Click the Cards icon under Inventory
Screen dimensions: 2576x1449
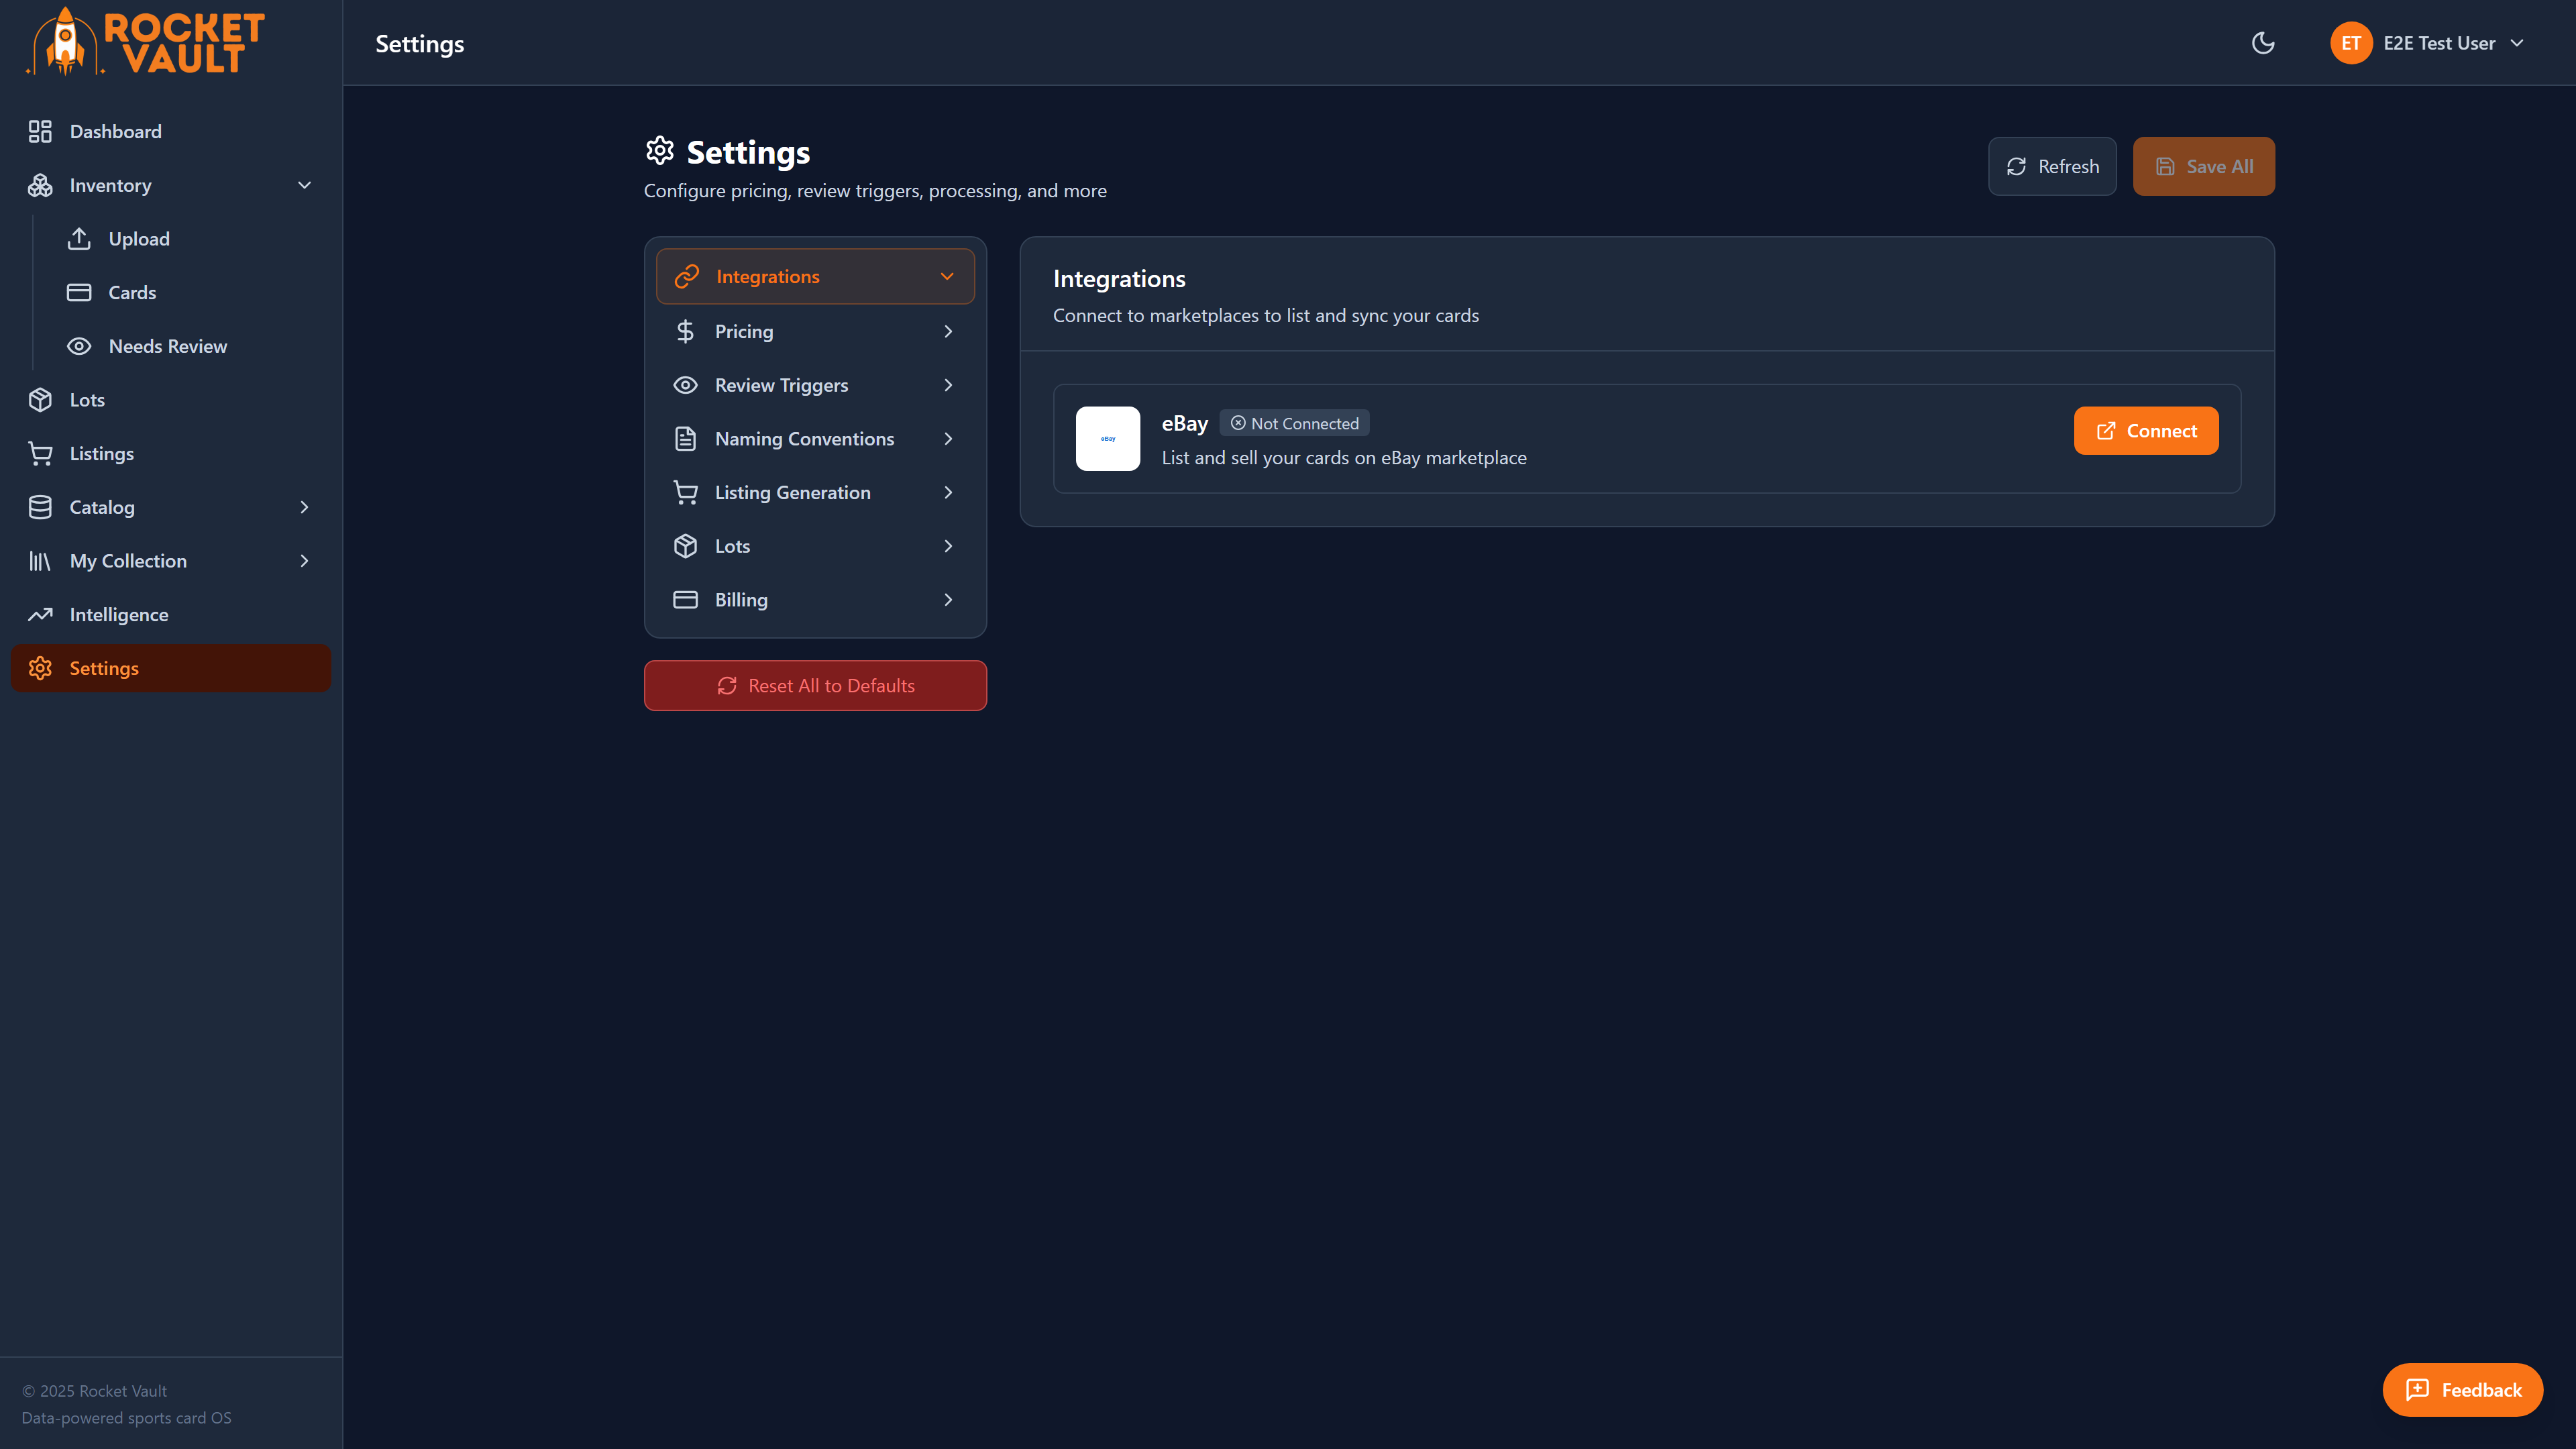80,292
